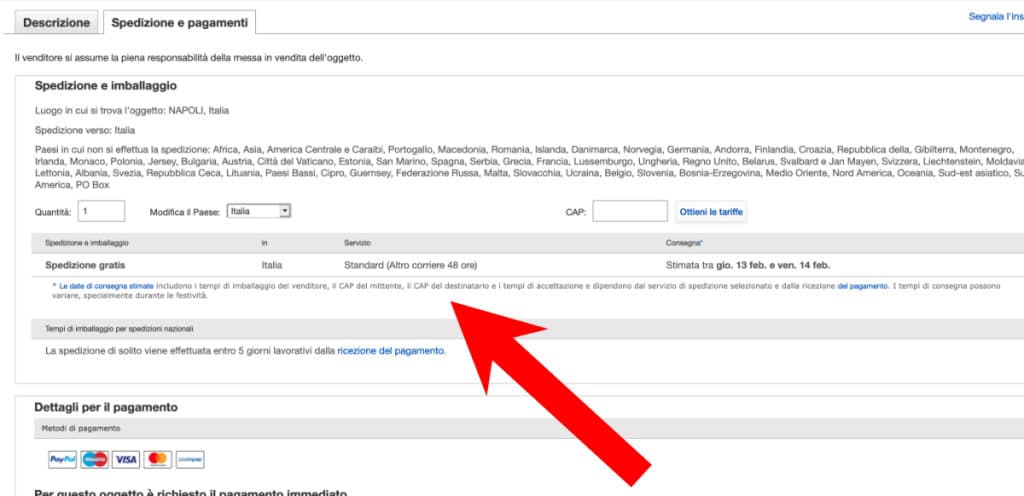Open the Le date di consegna stimate link

tap(106, 286)
